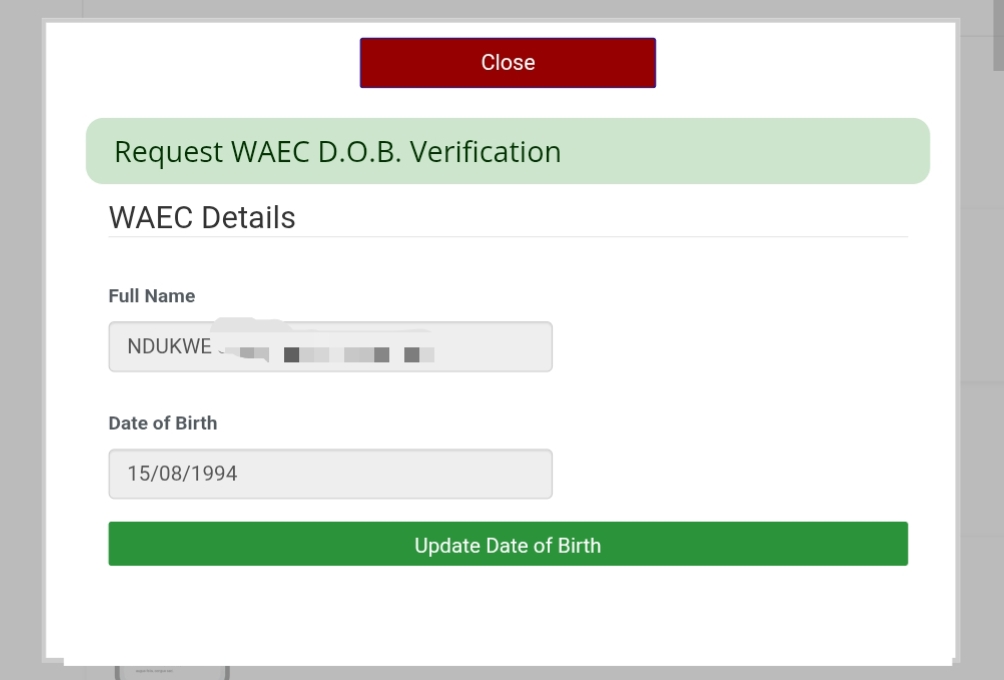Click the WAEC Details heading
The image size is (1004, 680).
coord(202,217)
